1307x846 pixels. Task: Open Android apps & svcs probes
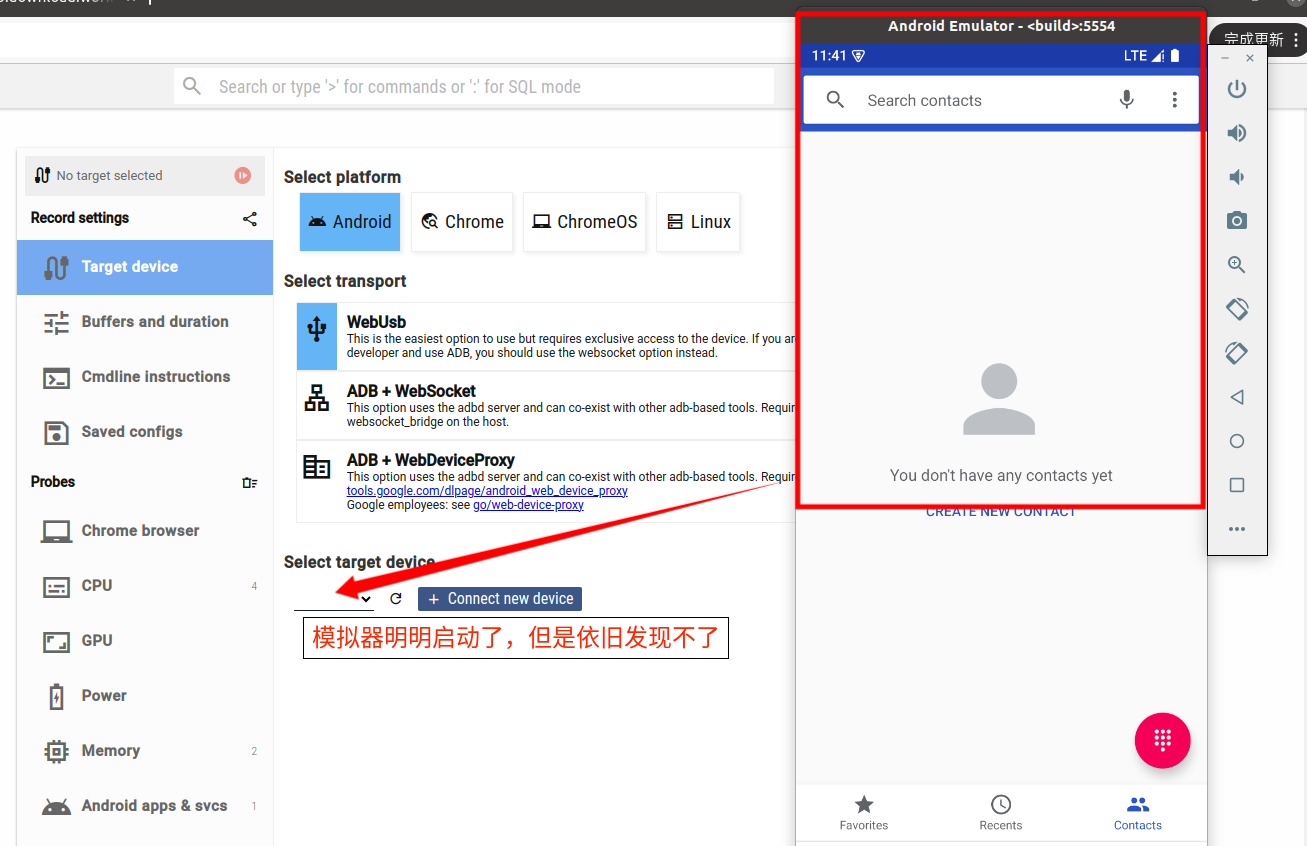point(145,806)
